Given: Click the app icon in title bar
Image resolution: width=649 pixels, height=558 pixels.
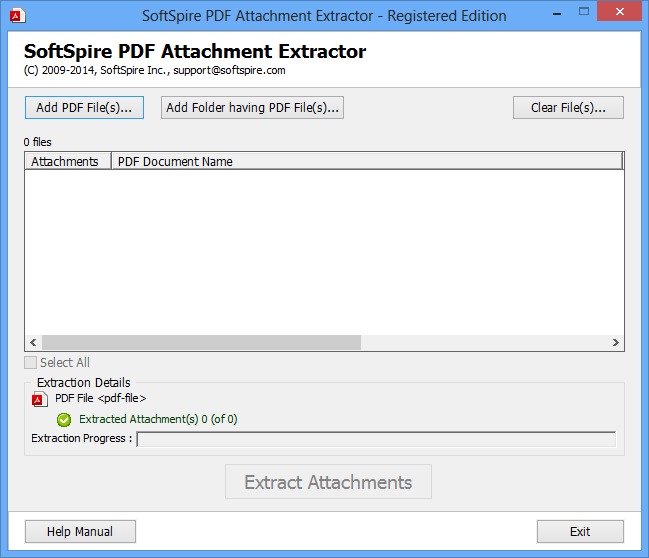Looking at the screenshot, I should (x=16, y=15).
